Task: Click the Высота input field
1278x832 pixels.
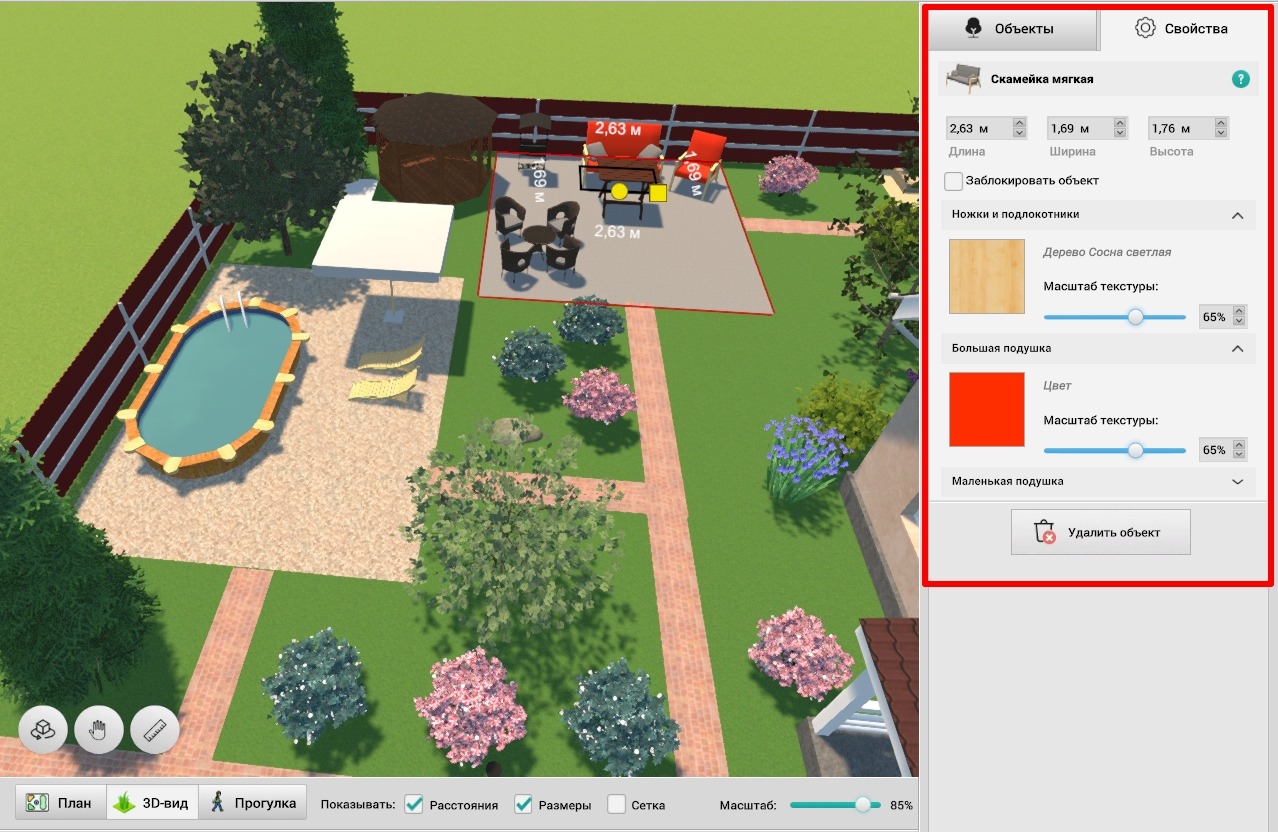Action: [1181, 128]
